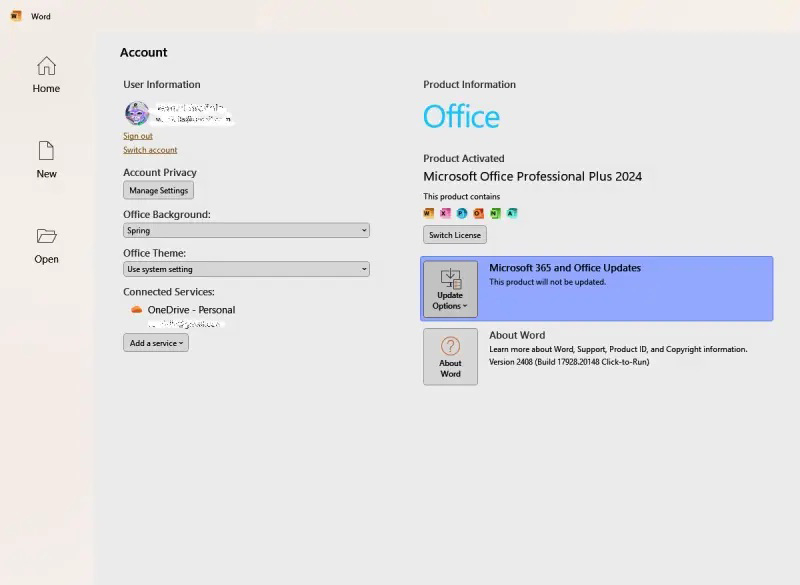Click the Office Theme: label
800x585 pixels.
(x=155, y=253)
